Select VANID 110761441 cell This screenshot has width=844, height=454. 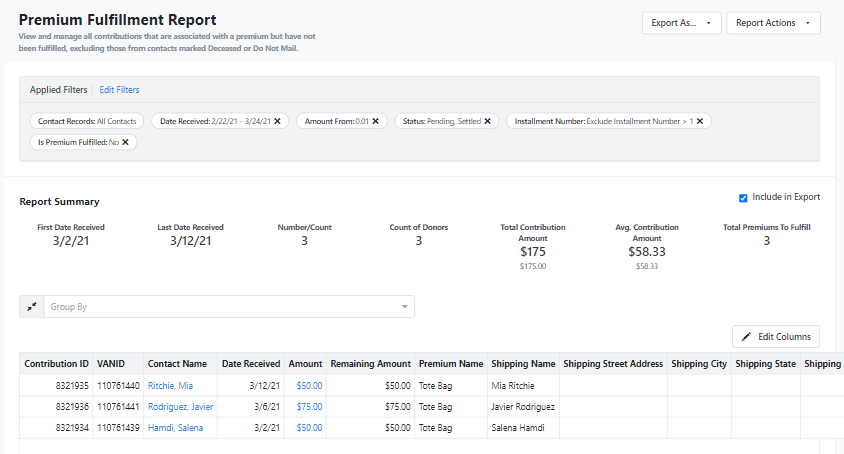coord(118,407)
